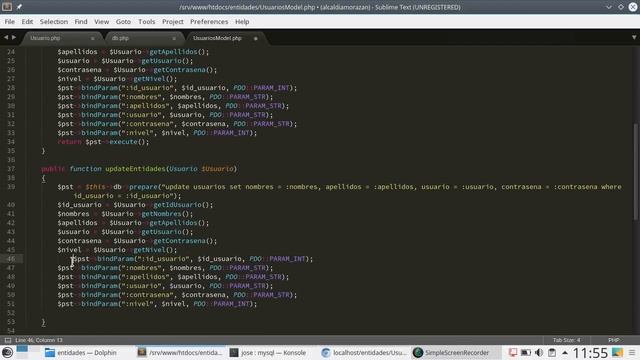Image resolution: width=640 pixels, height=360 pixels.
Task: Click line number 46 in the gutter
Action: [x=11, y=259]
